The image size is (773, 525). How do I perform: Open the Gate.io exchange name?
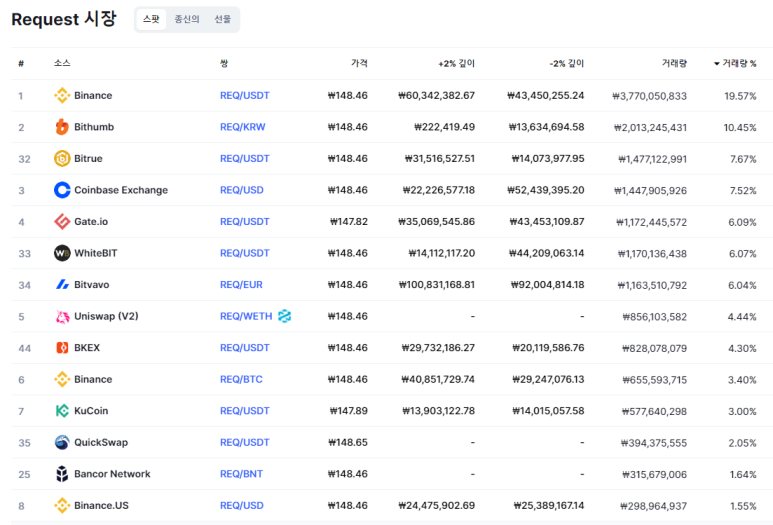click(91, 221)
